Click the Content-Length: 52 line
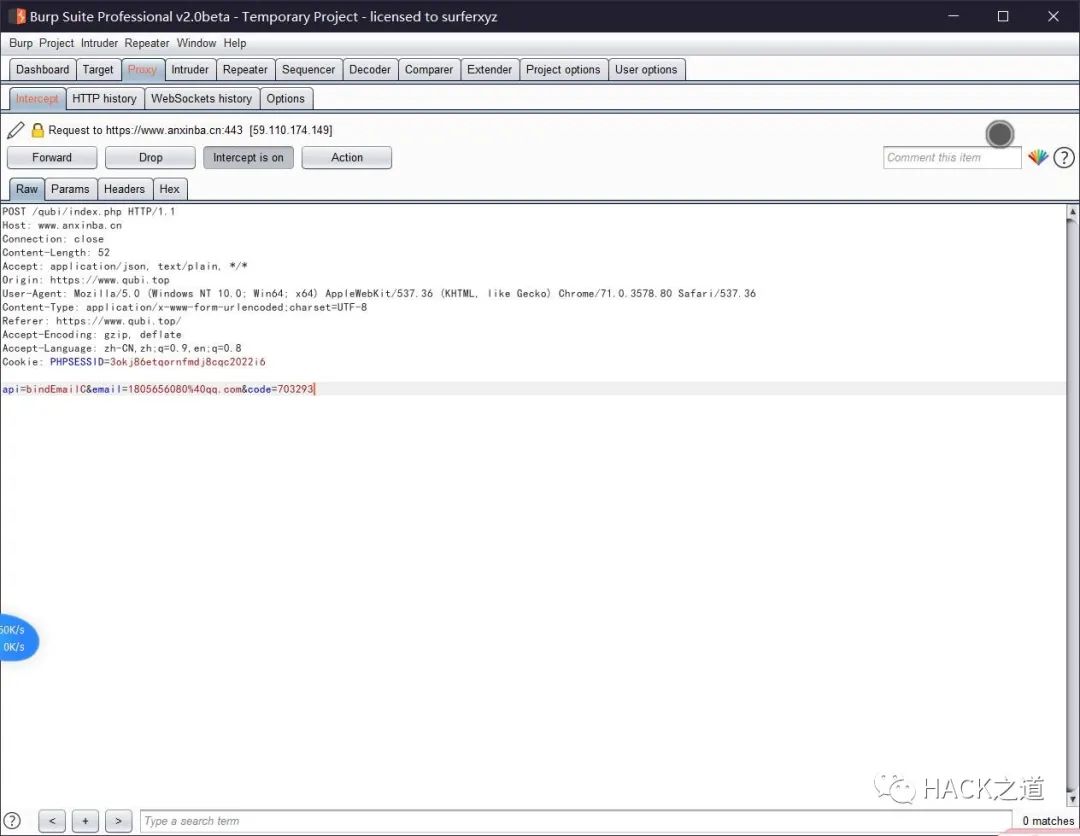The height and width of the screenshot is (836, 1080). point(56,253)
